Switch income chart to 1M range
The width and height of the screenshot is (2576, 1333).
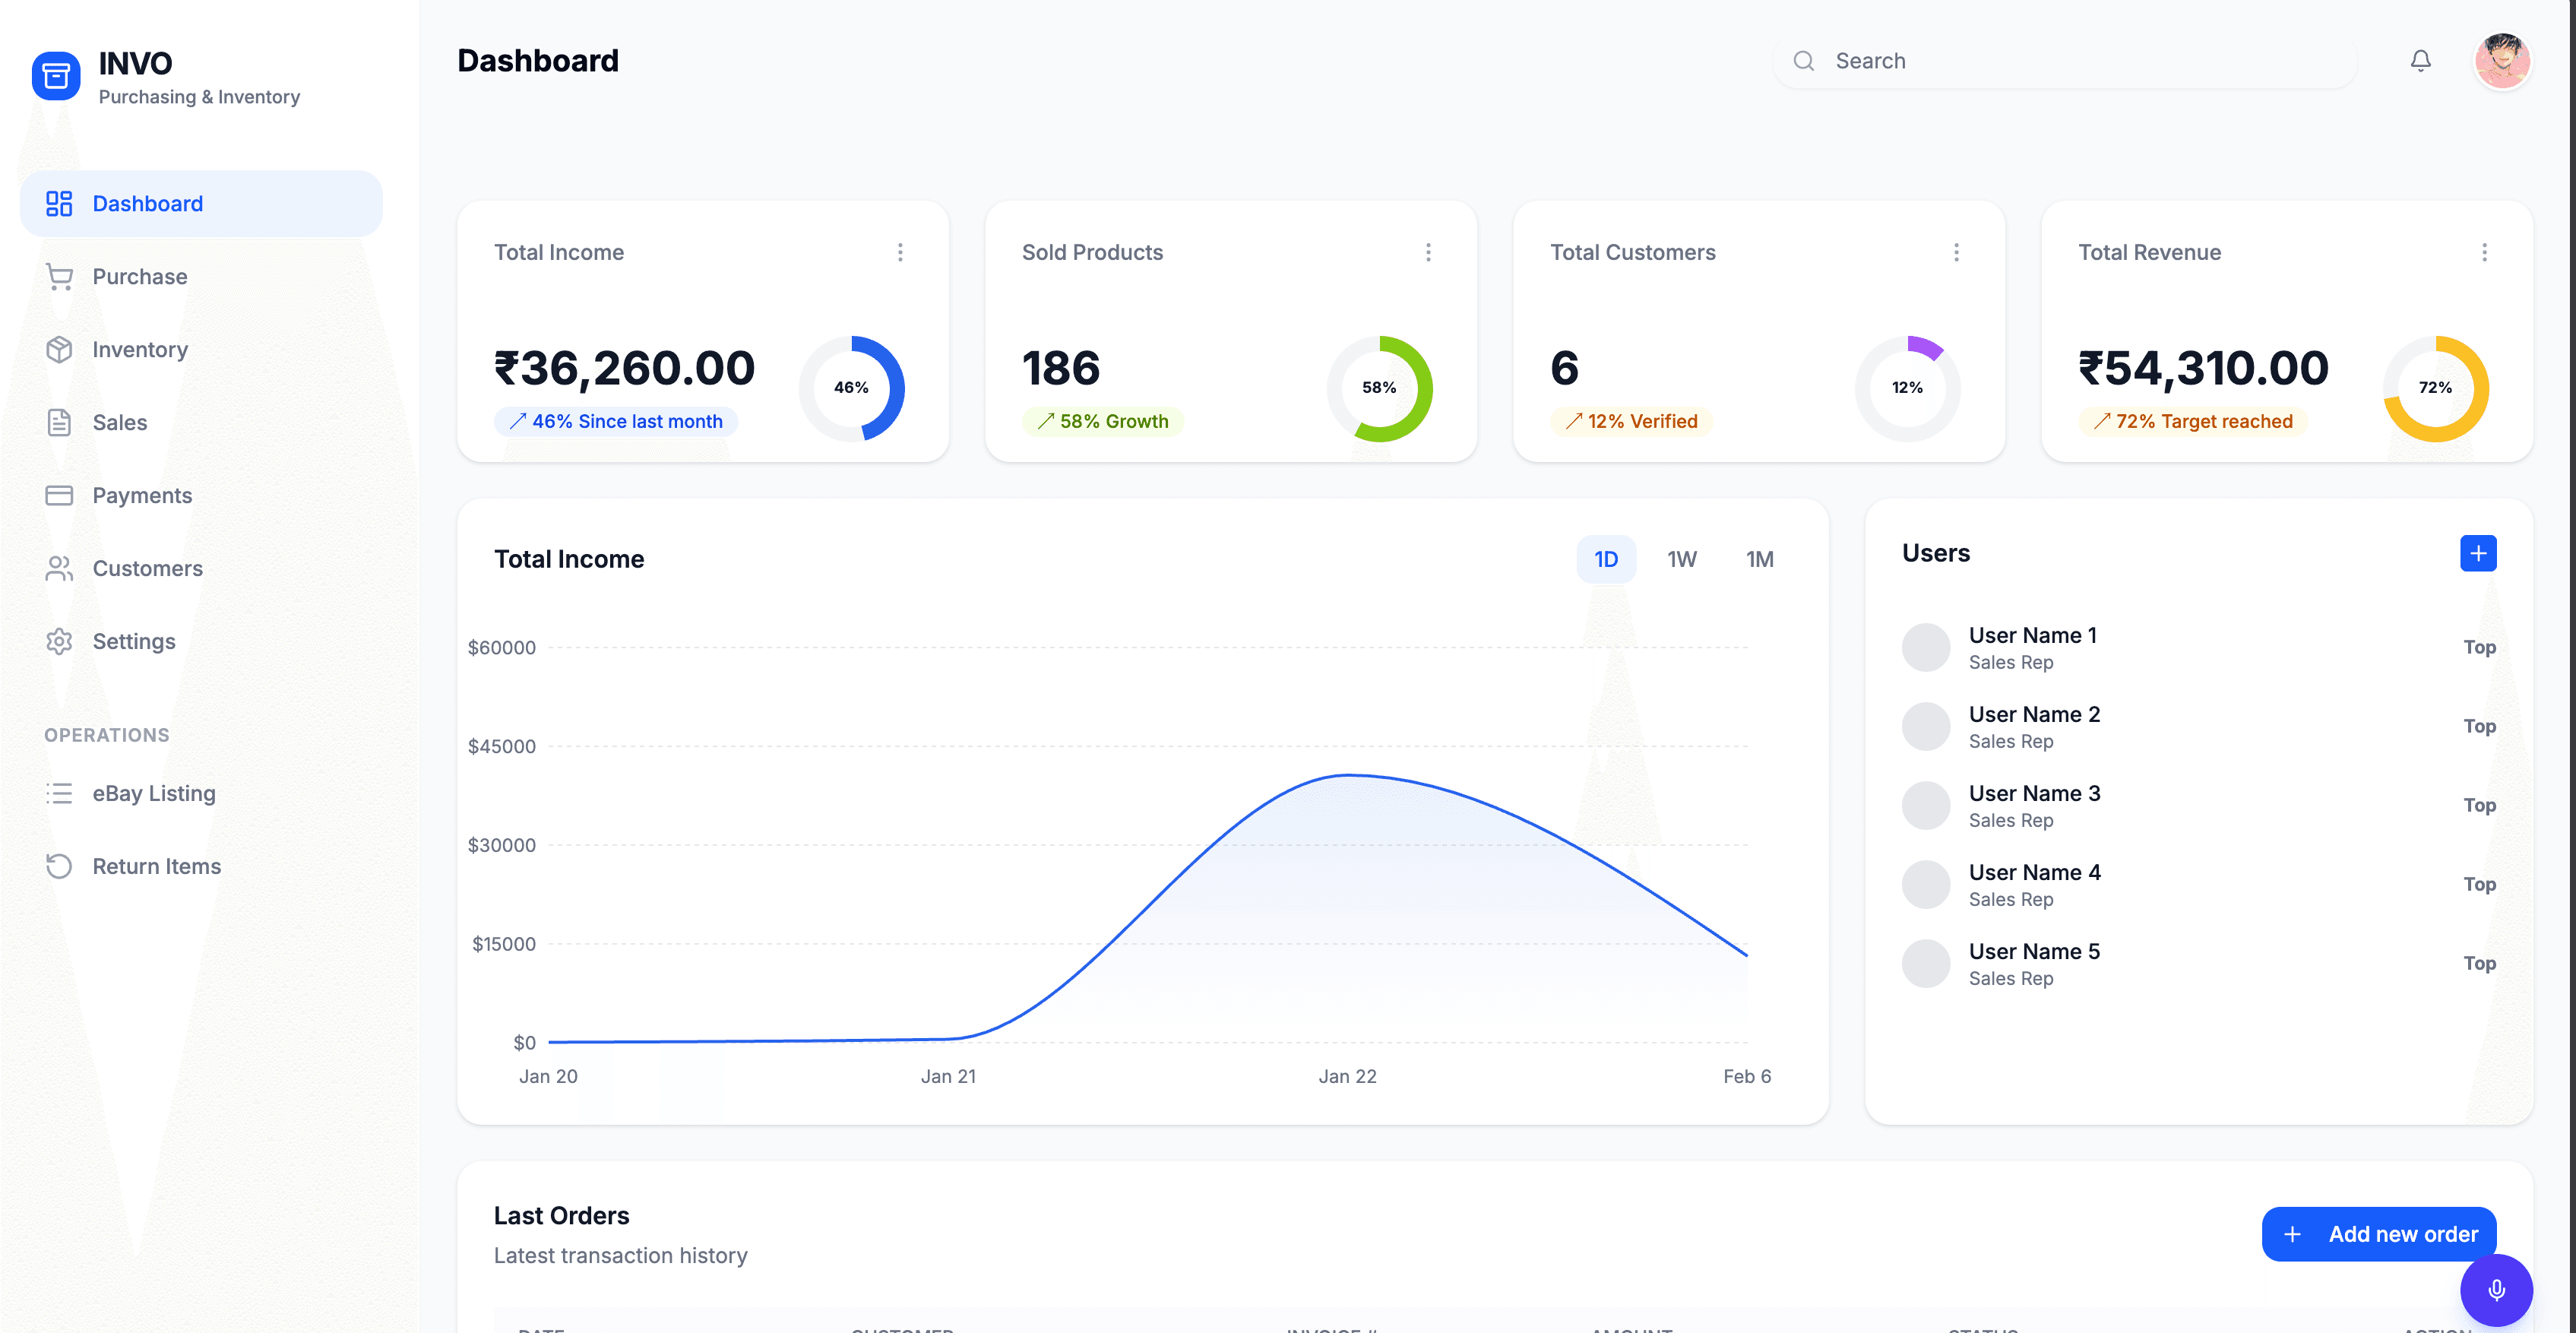[x=1759, y=559]
